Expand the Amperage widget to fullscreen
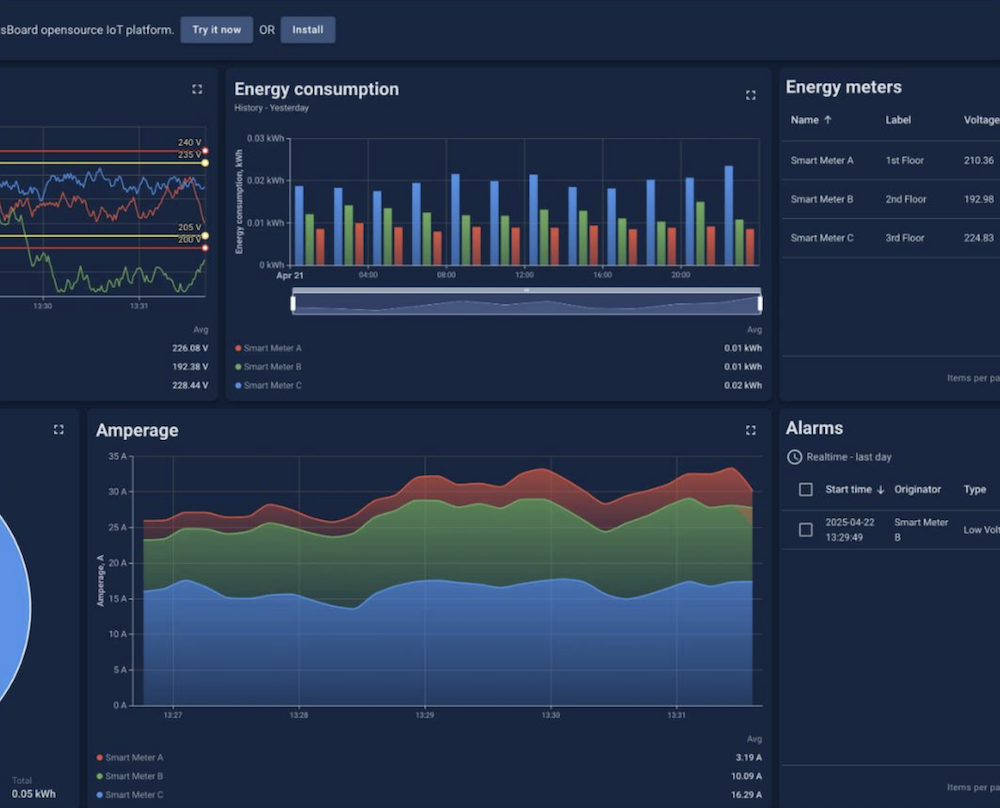 (750, 430)
